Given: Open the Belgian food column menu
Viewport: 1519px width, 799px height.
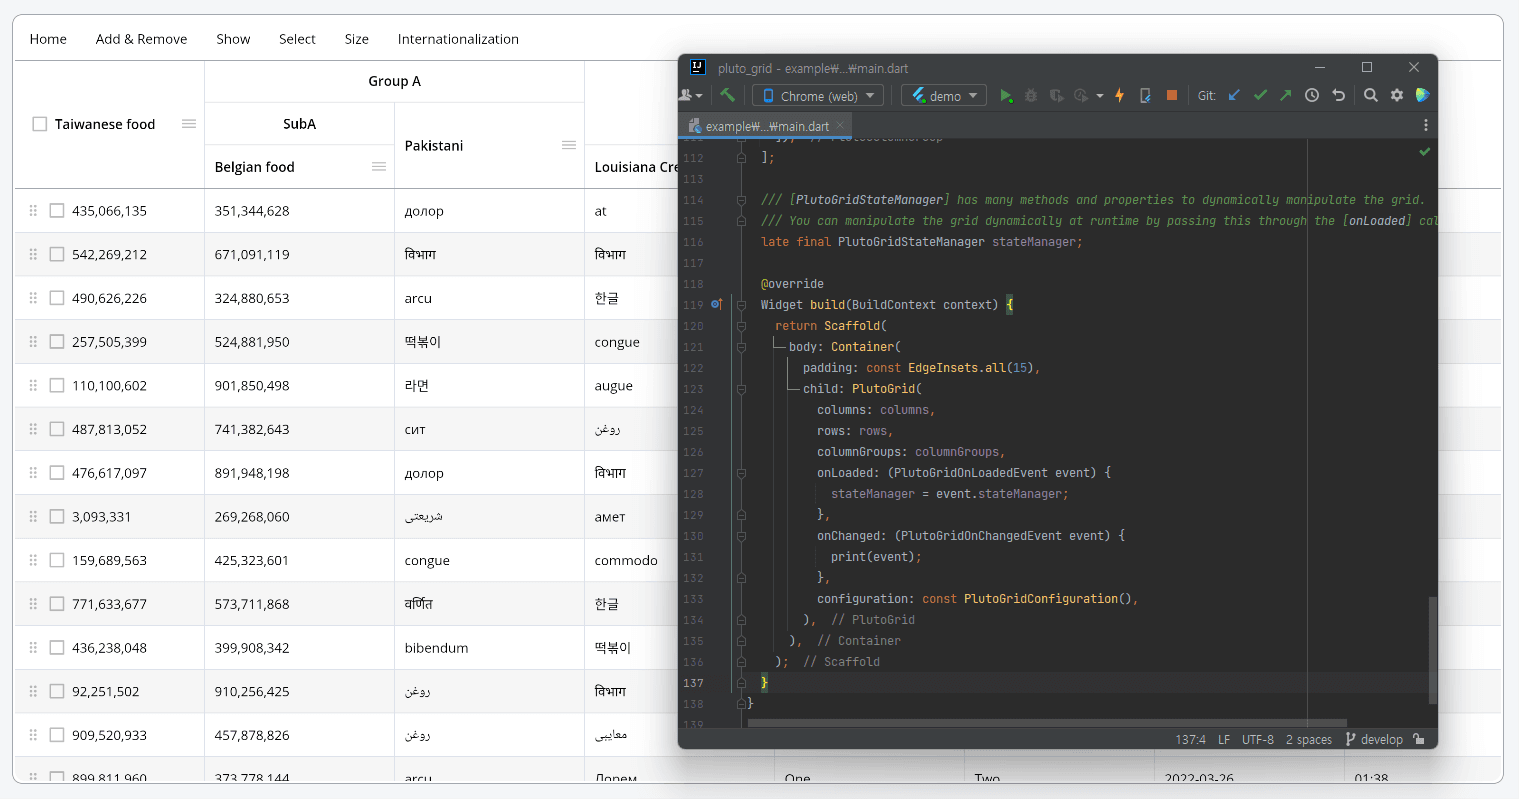Looking at the screenshot, I should point(379,167).
